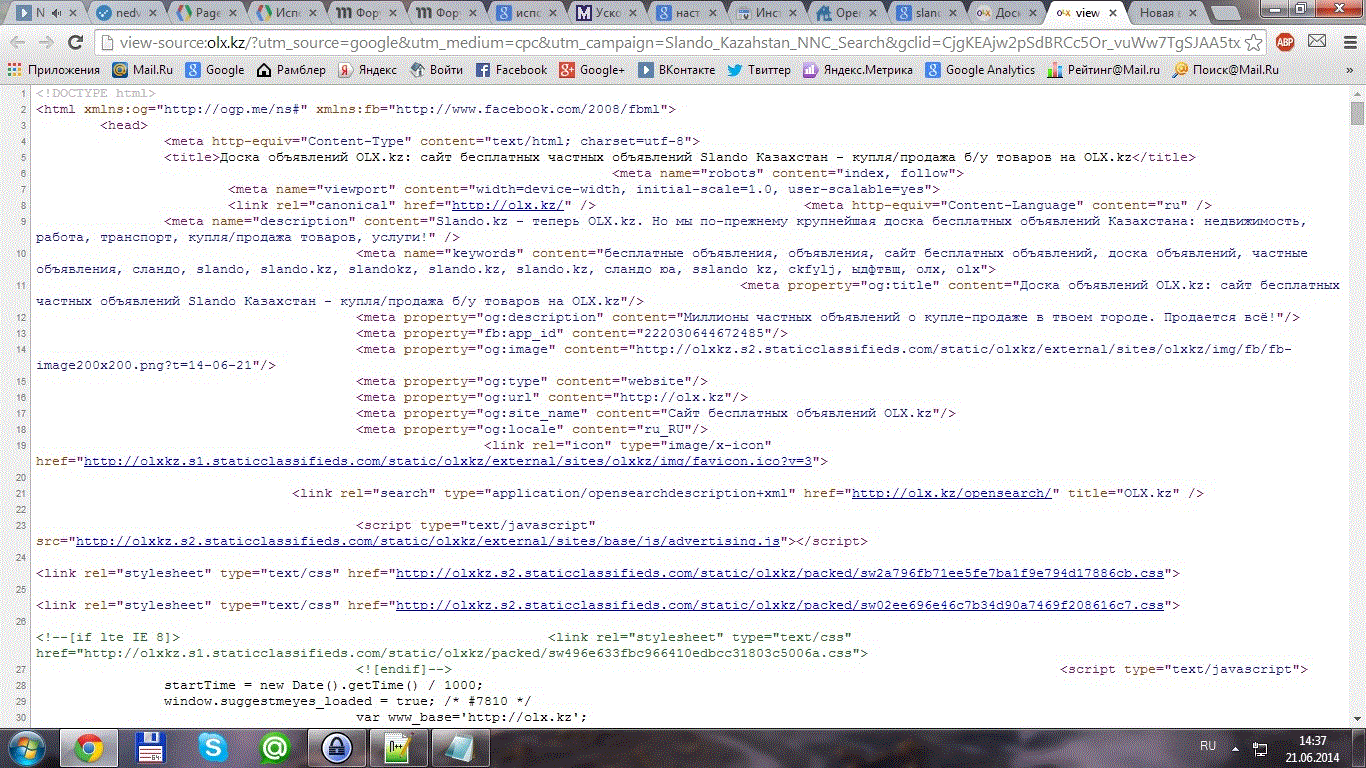Click the sw02ee696e46c7b34d90a7469f208616c7.css link
Screen dimensions: 1366x768
[780, 605]
